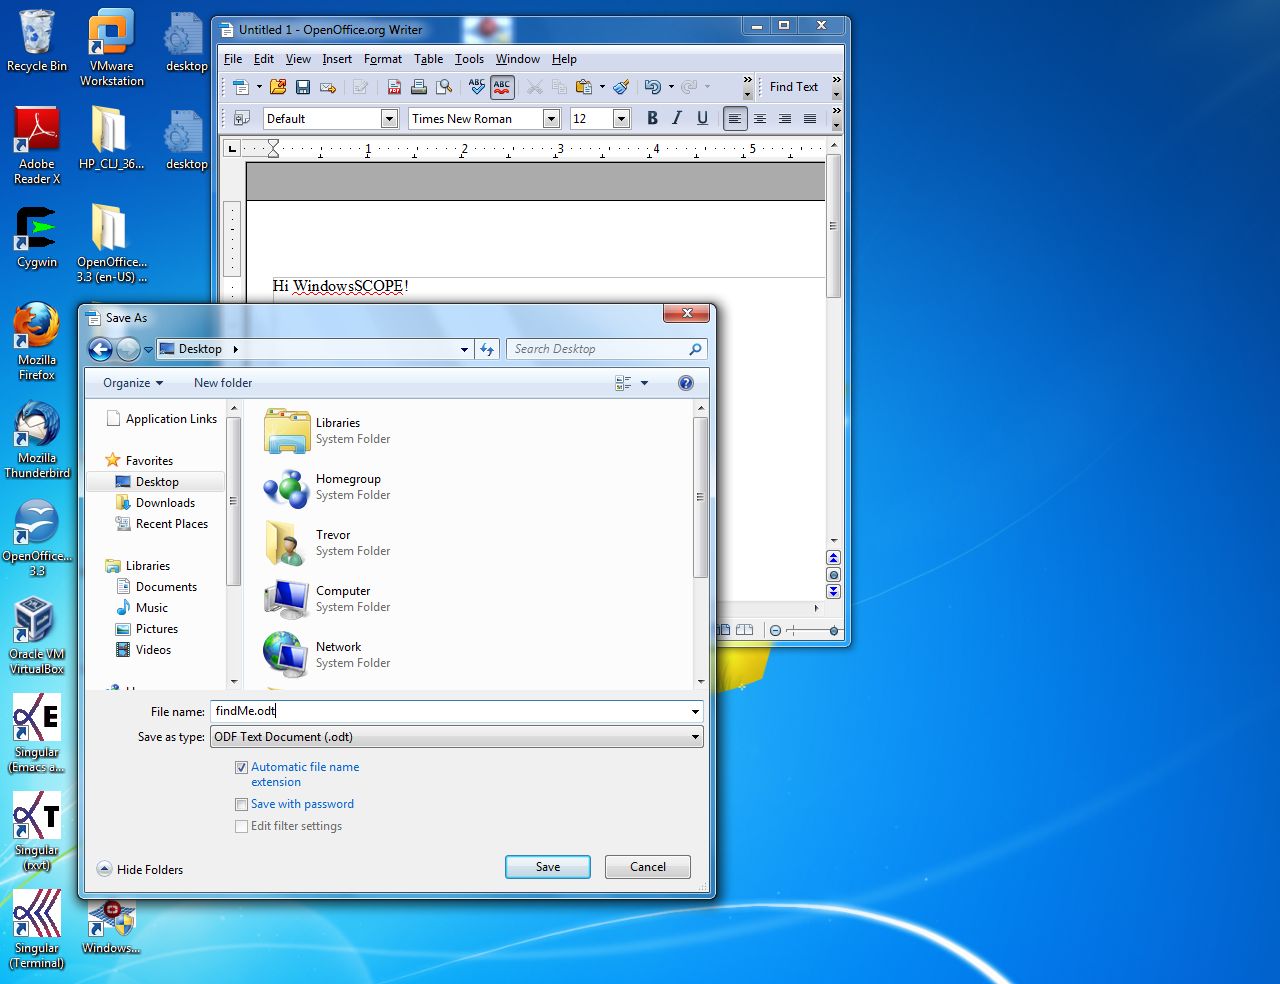1280x984 pixels.
Task: Click the Print file directly icon
Action: [419, 87]
